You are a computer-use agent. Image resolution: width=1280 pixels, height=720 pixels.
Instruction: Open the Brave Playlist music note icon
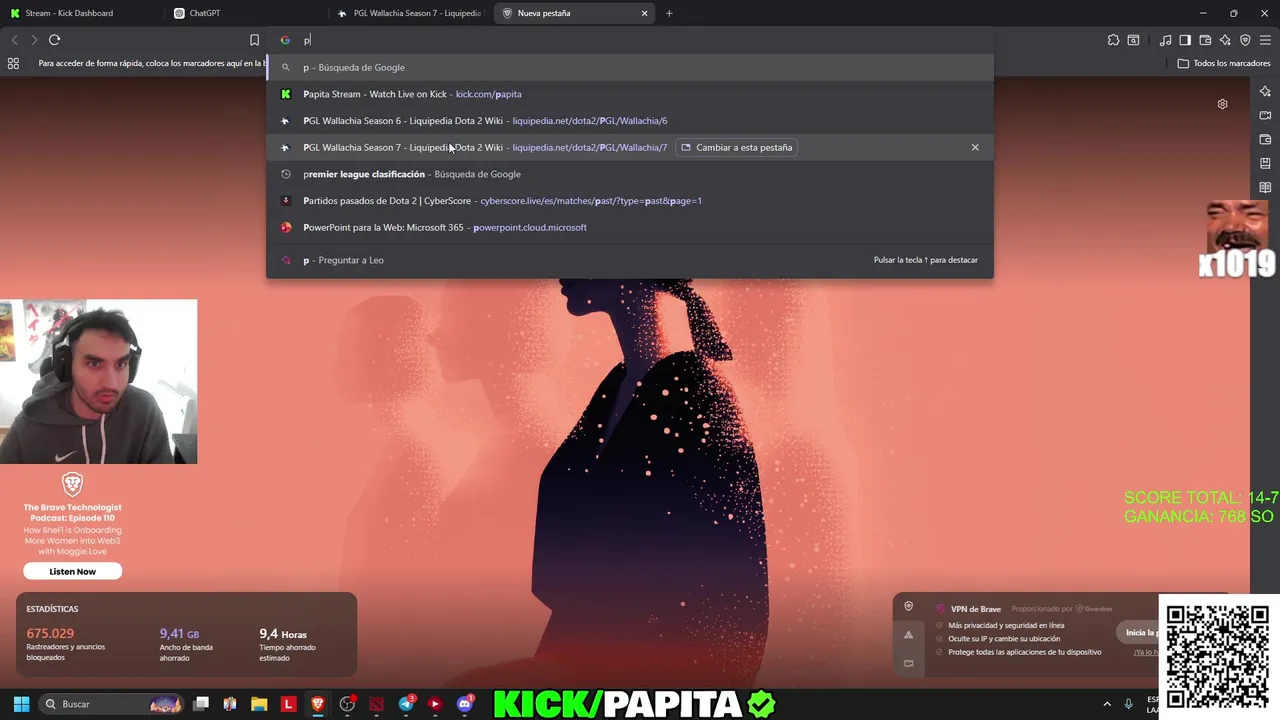tap(1165, 40)
